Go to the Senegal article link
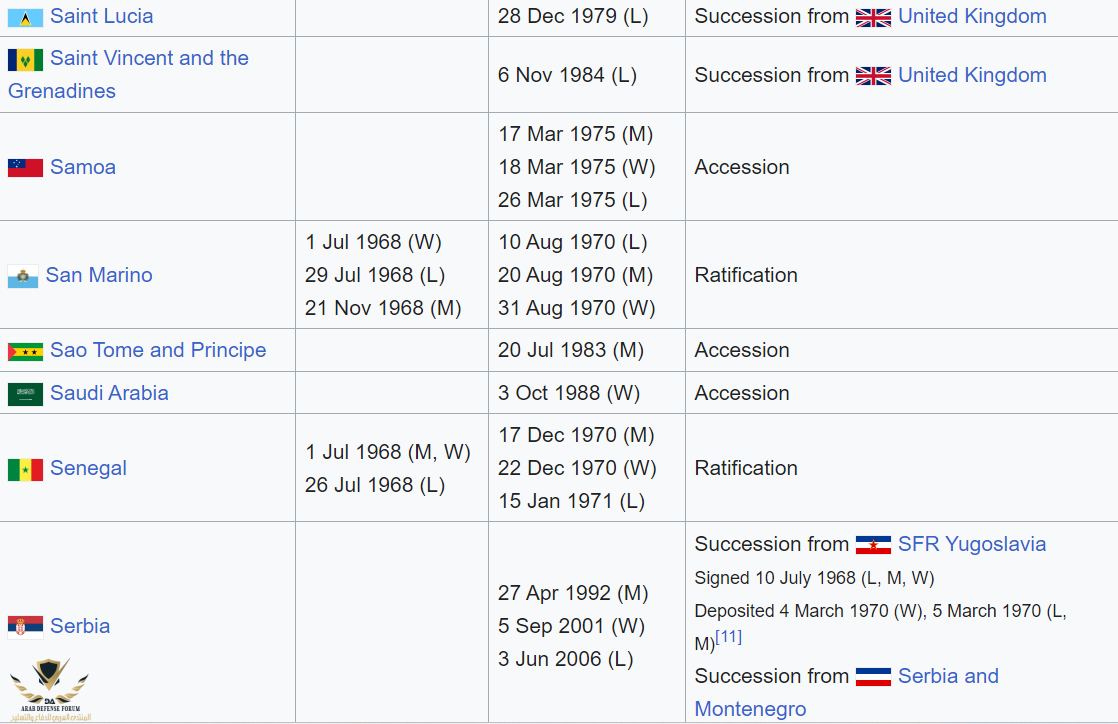 tap(88, 468)
